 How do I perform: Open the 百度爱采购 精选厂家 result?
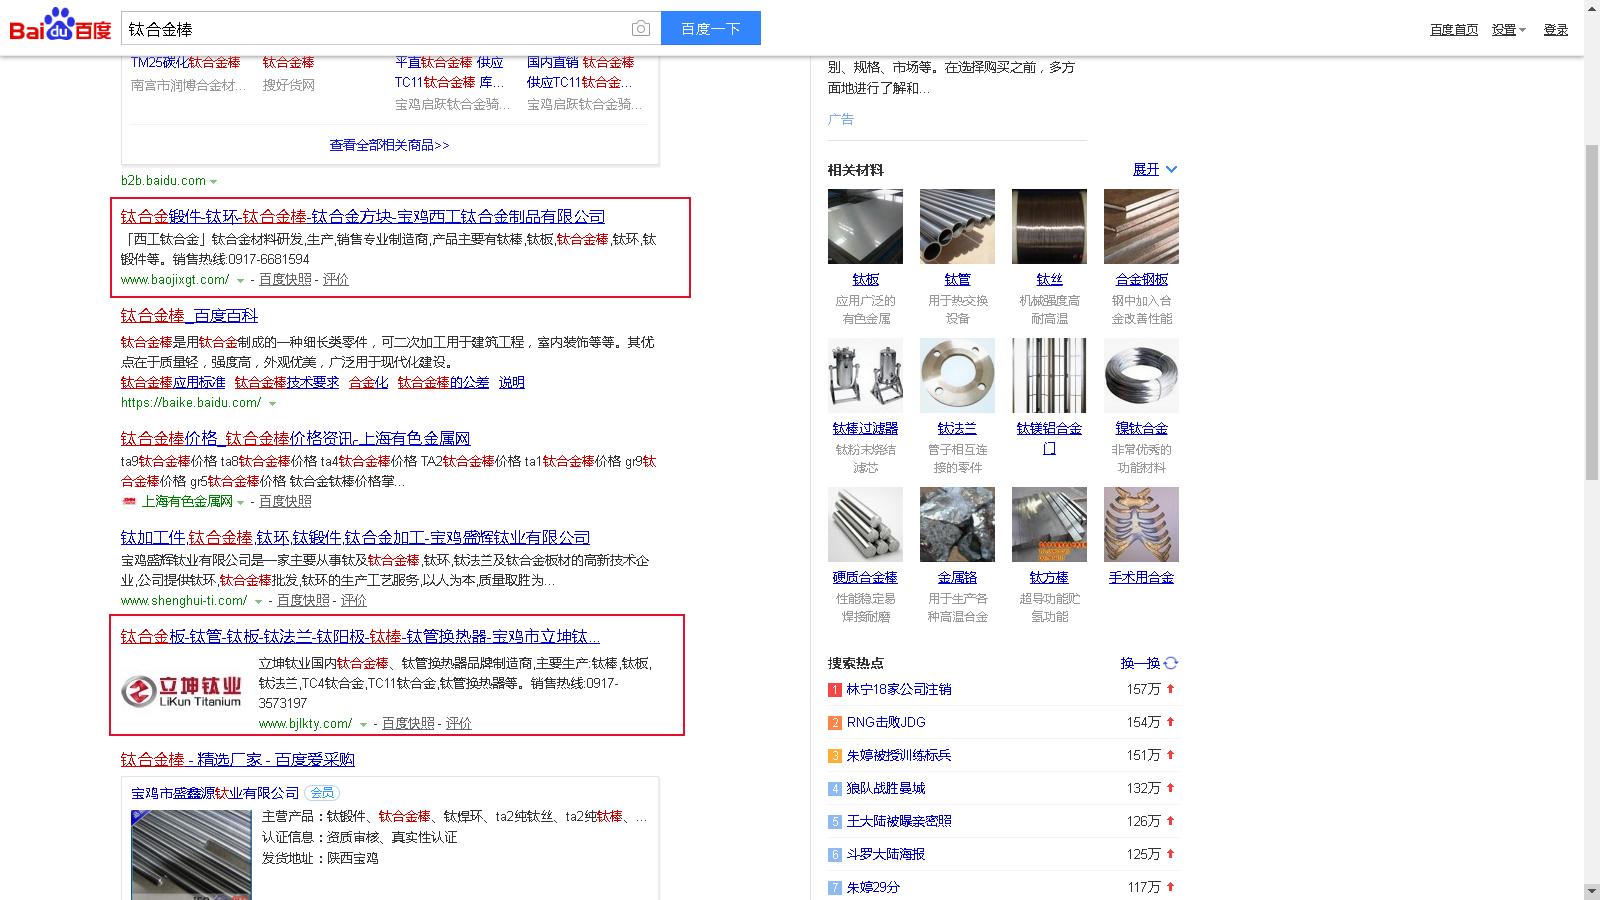[x=237, y=759]
